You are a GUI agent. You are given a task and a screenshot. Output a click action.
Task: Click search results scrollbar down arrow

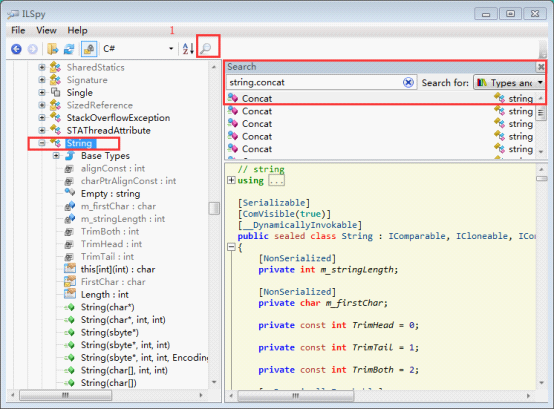(x=541, y=152)
